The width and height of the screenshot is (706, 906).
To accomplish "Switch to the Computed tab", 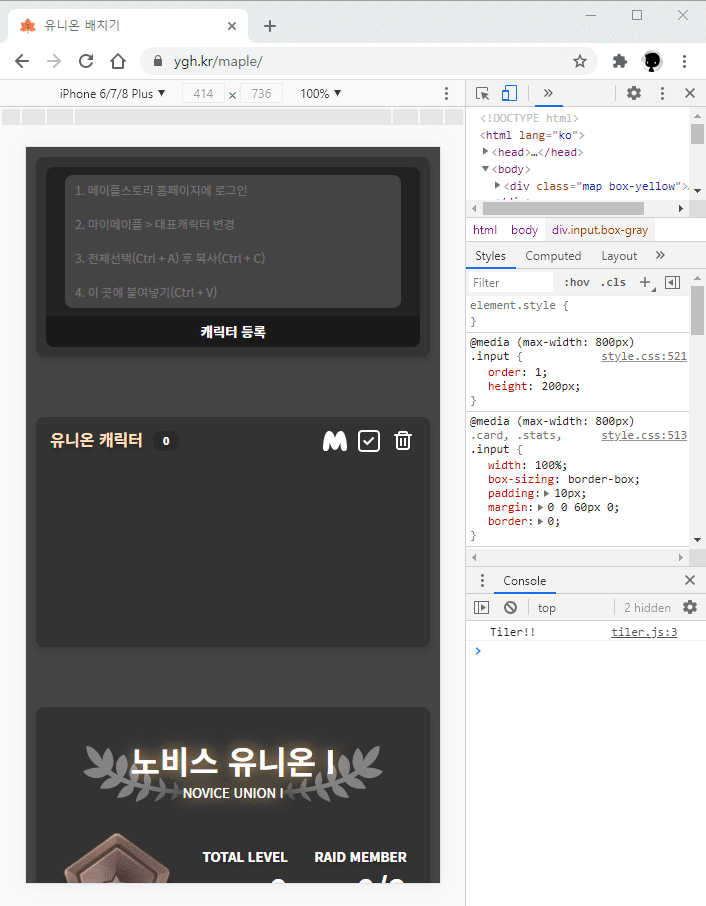I will coord(553,256).
